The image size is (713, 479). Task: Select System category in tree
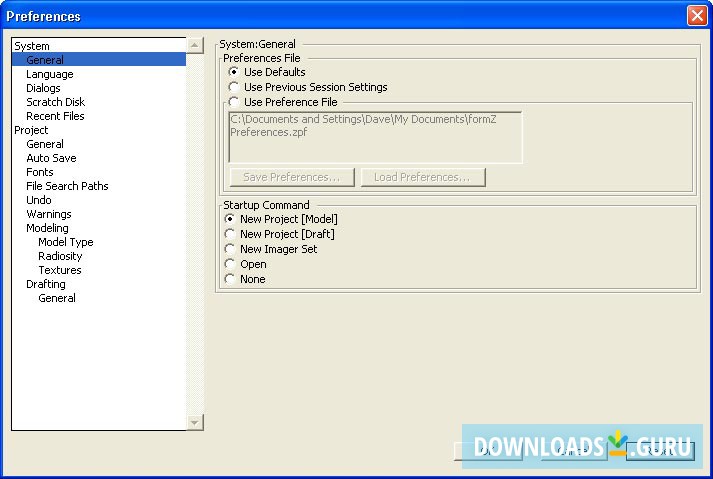pos(32,46)
